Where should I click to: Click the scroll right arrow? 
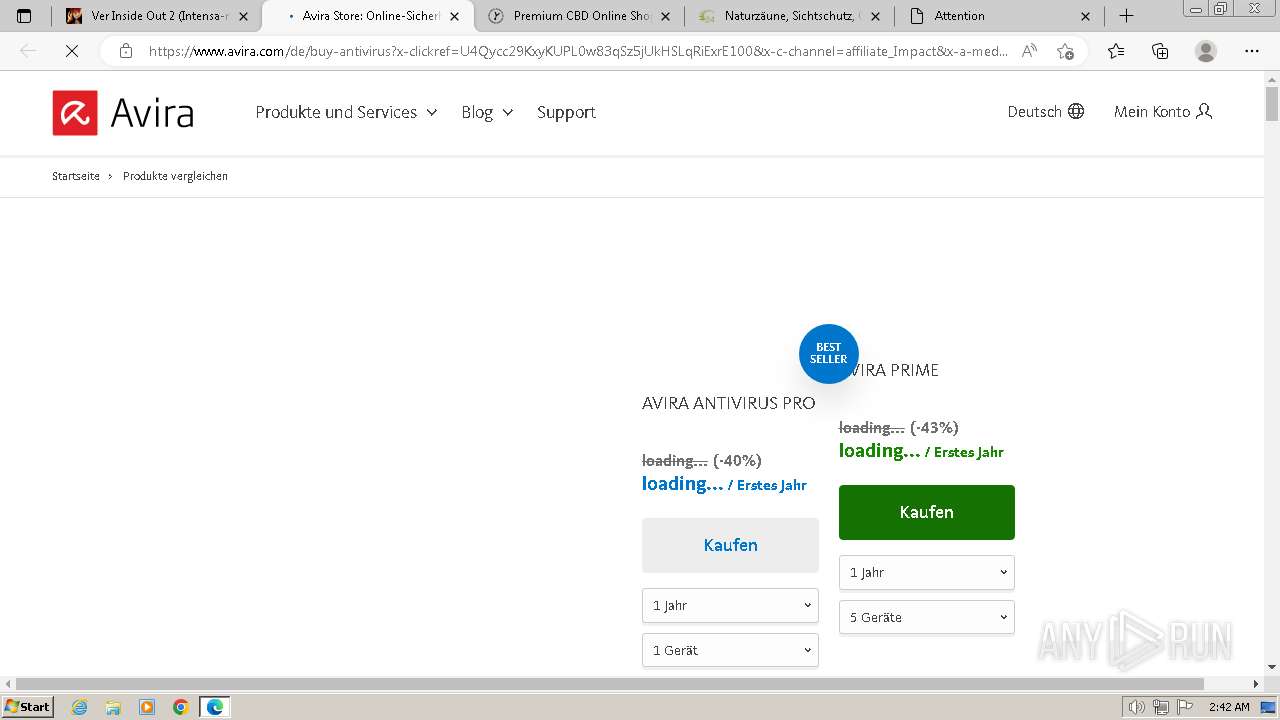click(x=1257, y=684)
